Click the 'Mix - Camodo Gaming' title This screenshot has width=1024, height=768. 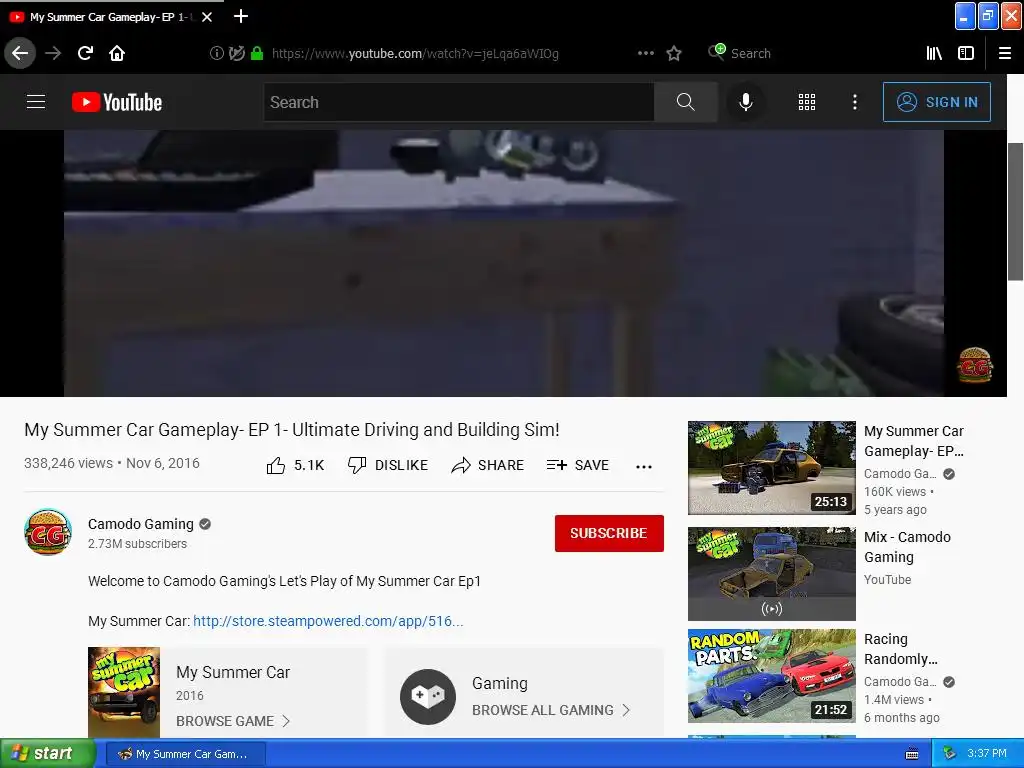tap(908, 547)
